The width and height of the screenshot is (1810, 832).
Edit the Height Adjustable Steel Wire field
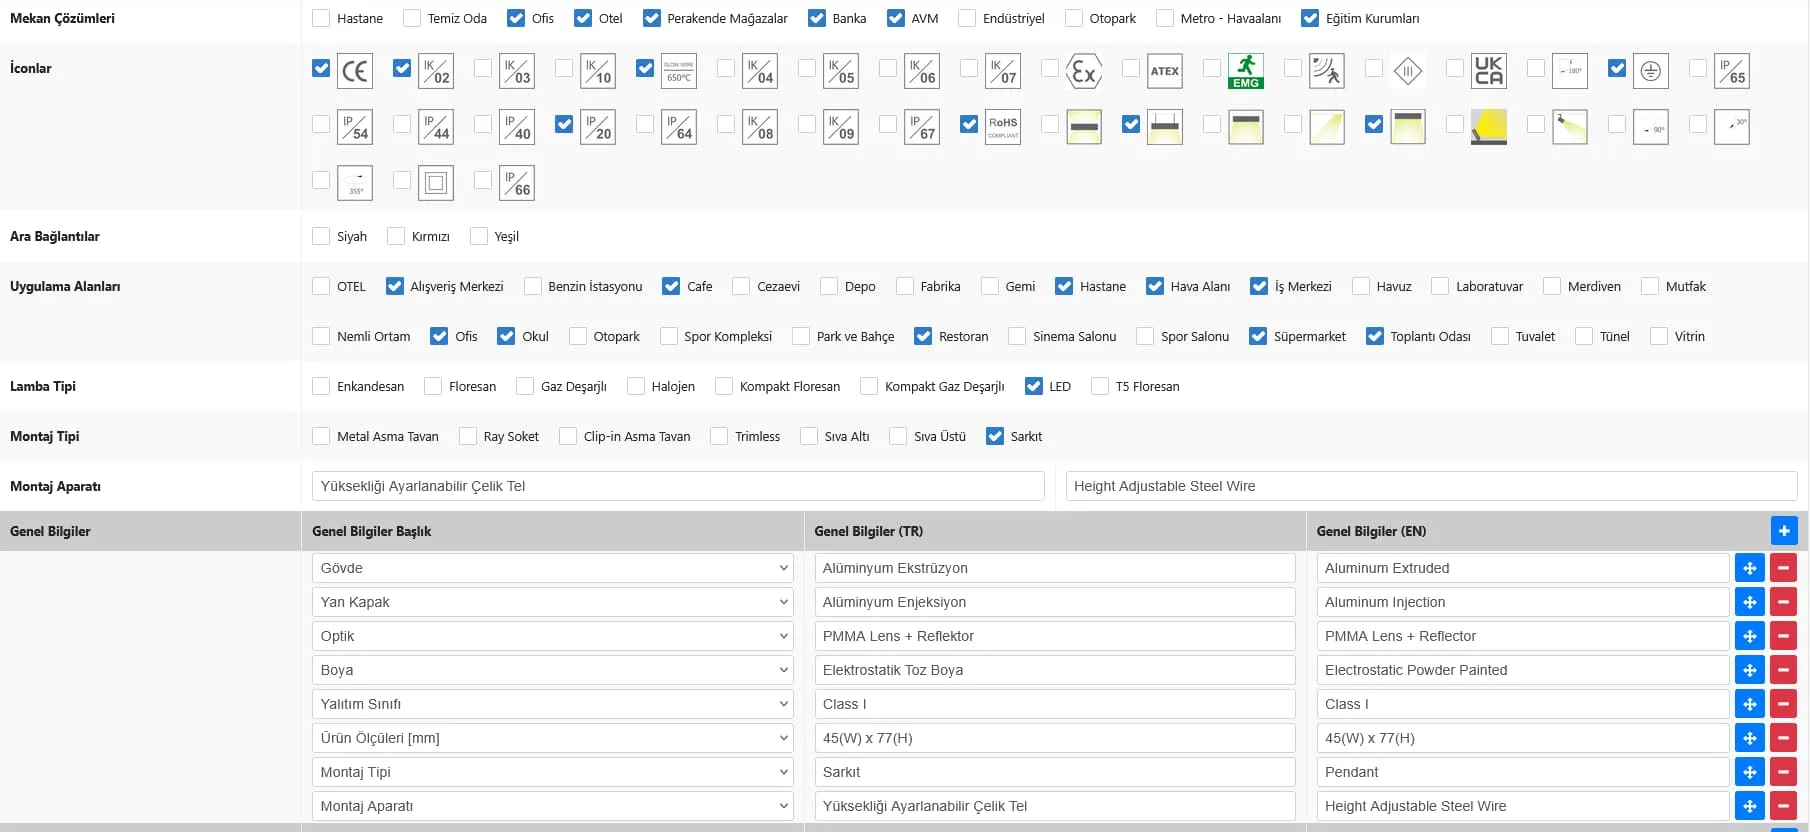point(1432,486)
